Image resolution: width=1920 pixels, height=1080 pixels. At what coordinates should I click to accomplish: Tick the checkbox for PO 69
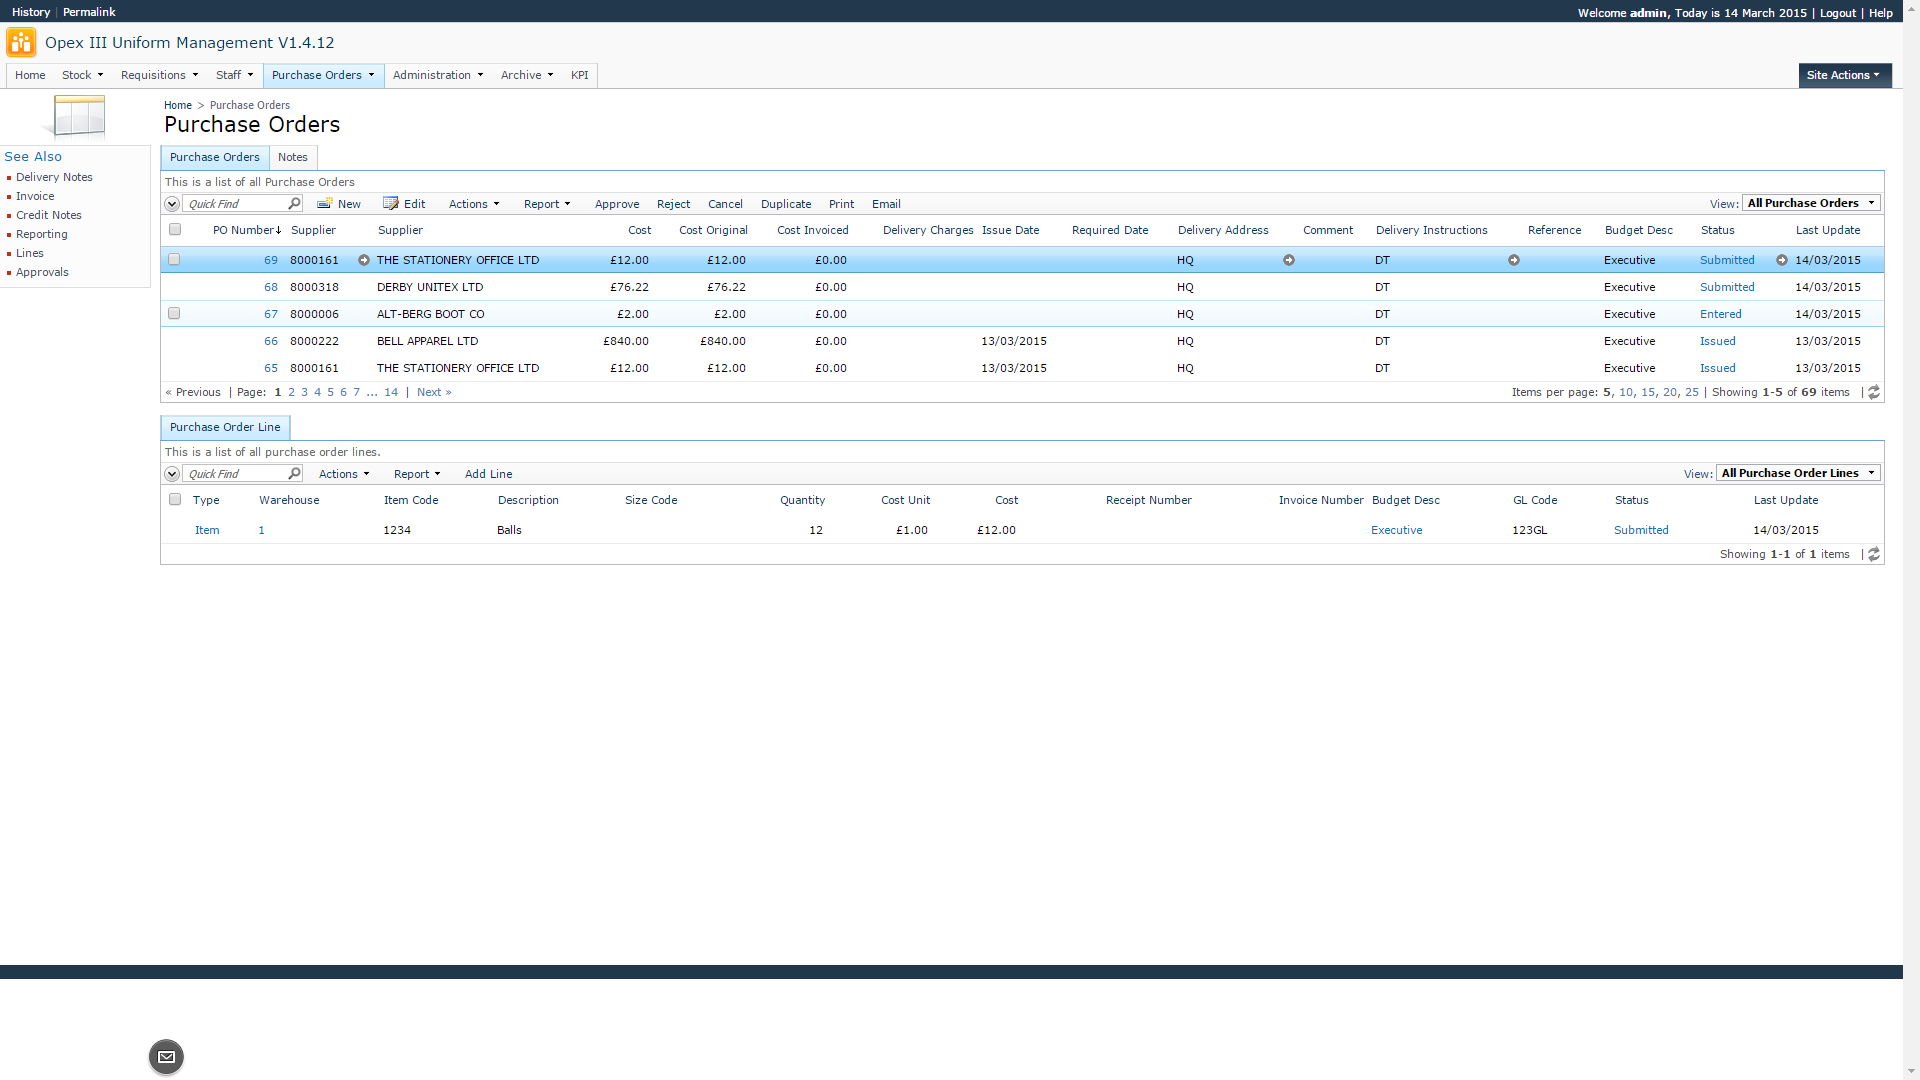(x=174, y=260)
